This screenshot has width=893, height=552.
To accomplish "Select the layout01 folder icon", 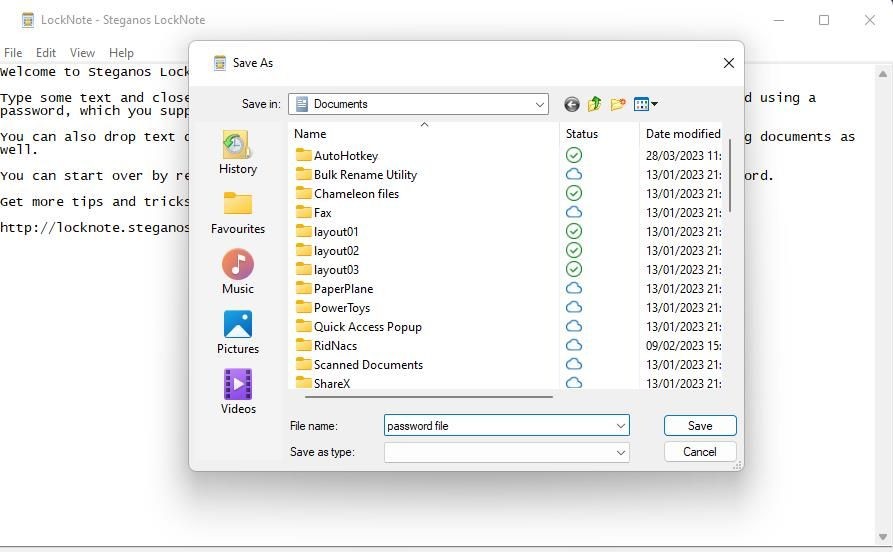I will (x=304, y=231).
